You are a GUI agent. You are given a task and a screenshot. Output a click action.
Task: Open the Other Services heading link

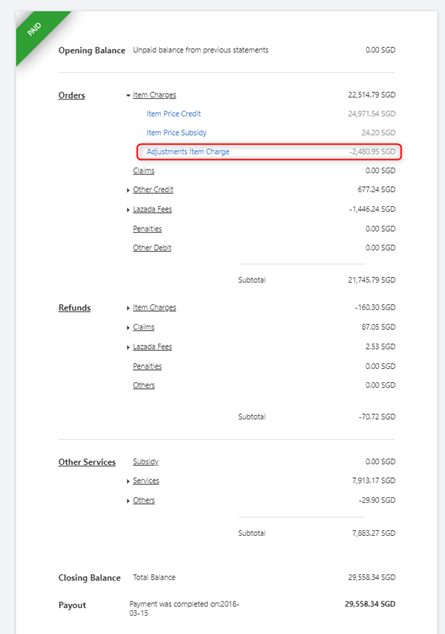click(87, 462)
